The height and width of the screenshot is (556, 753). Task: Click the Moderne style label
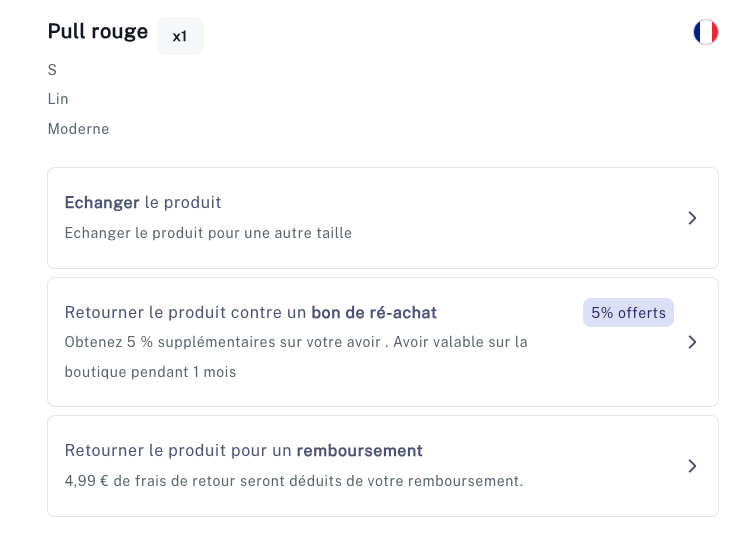(x=78, y=129)
